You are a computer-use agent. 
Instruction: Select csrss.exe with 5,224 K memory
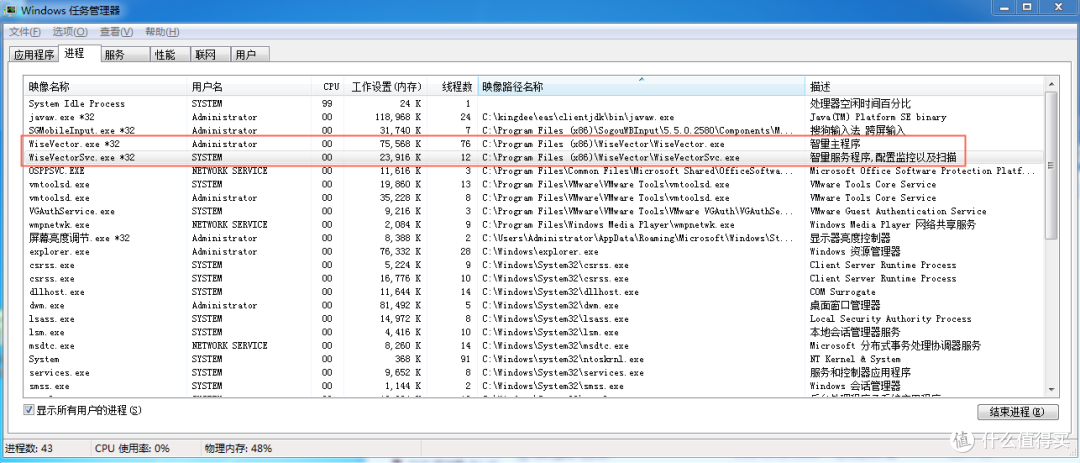tap(534, 265)
